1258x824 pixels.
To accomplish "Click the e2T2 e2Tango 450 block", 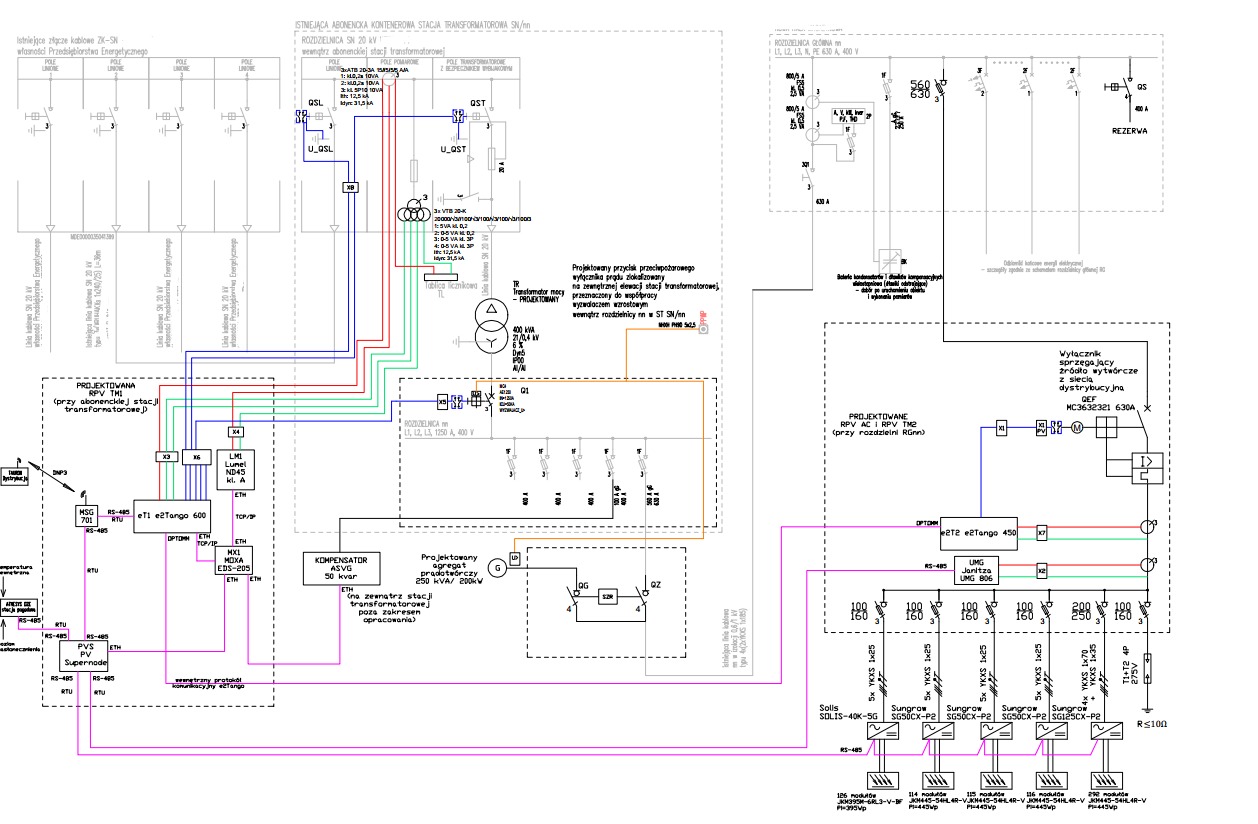I will 979,534.
